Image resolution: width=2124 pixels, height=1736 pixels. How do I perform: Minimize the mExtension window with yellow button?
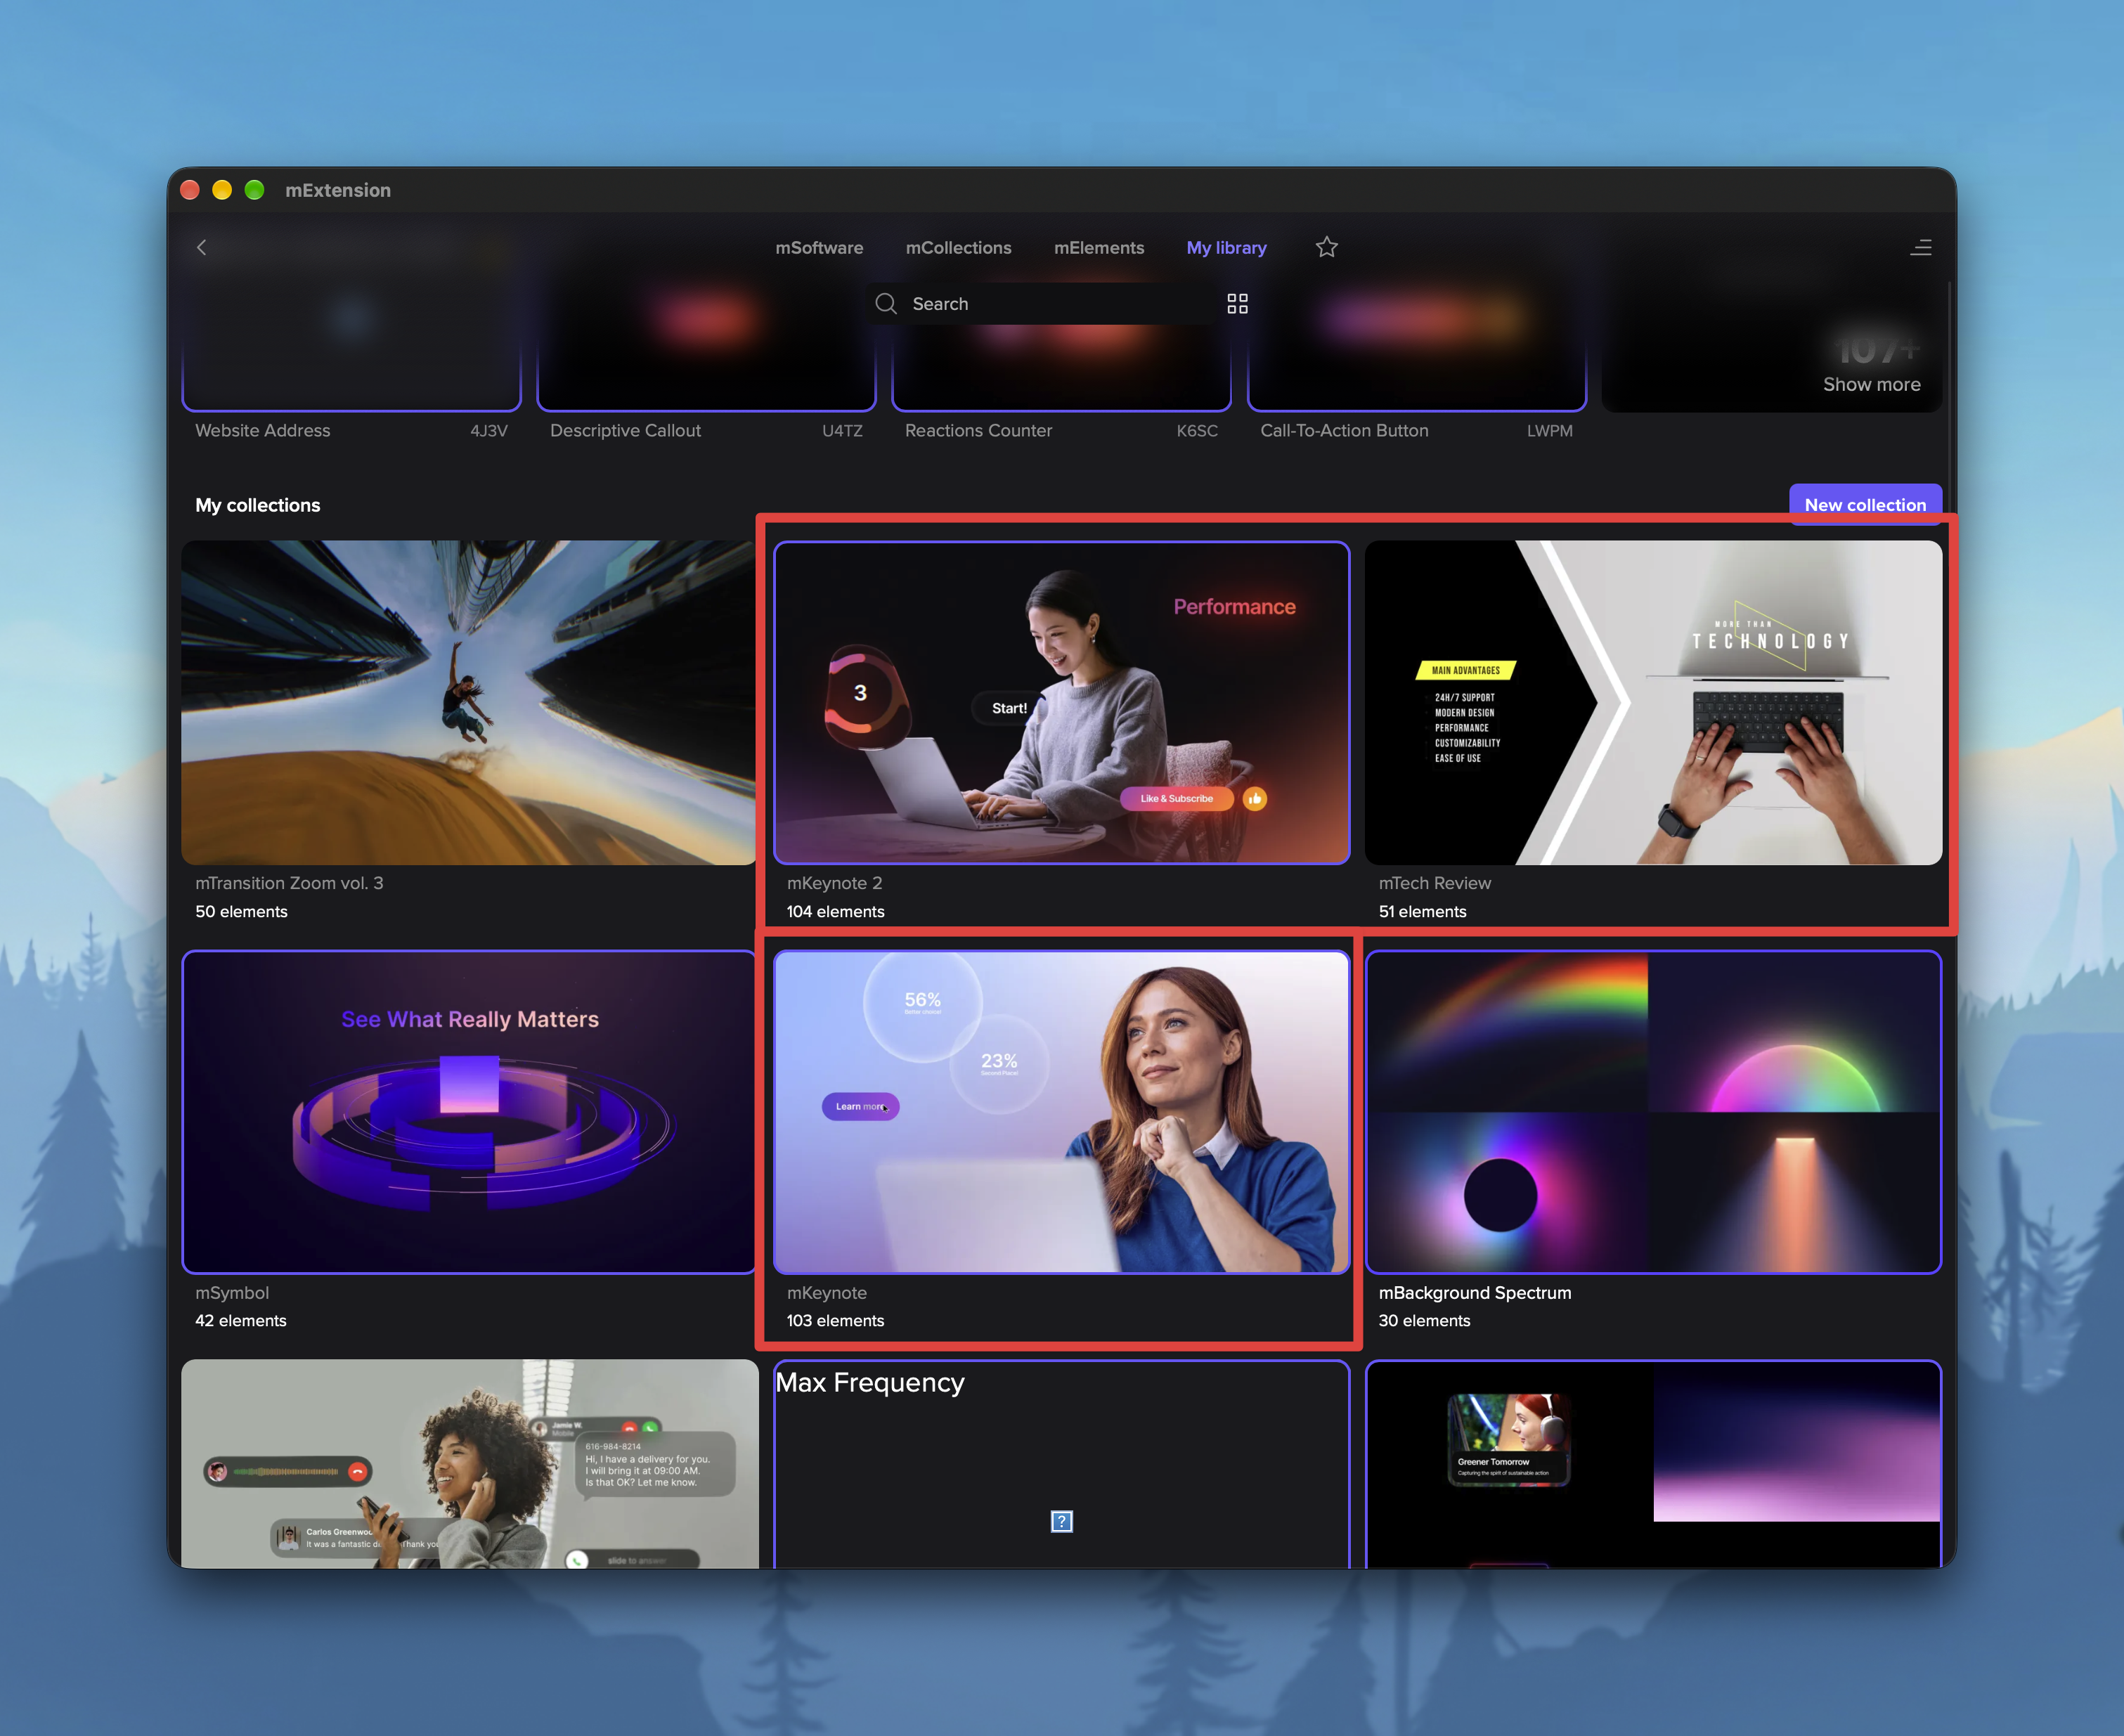coord(222,190)
